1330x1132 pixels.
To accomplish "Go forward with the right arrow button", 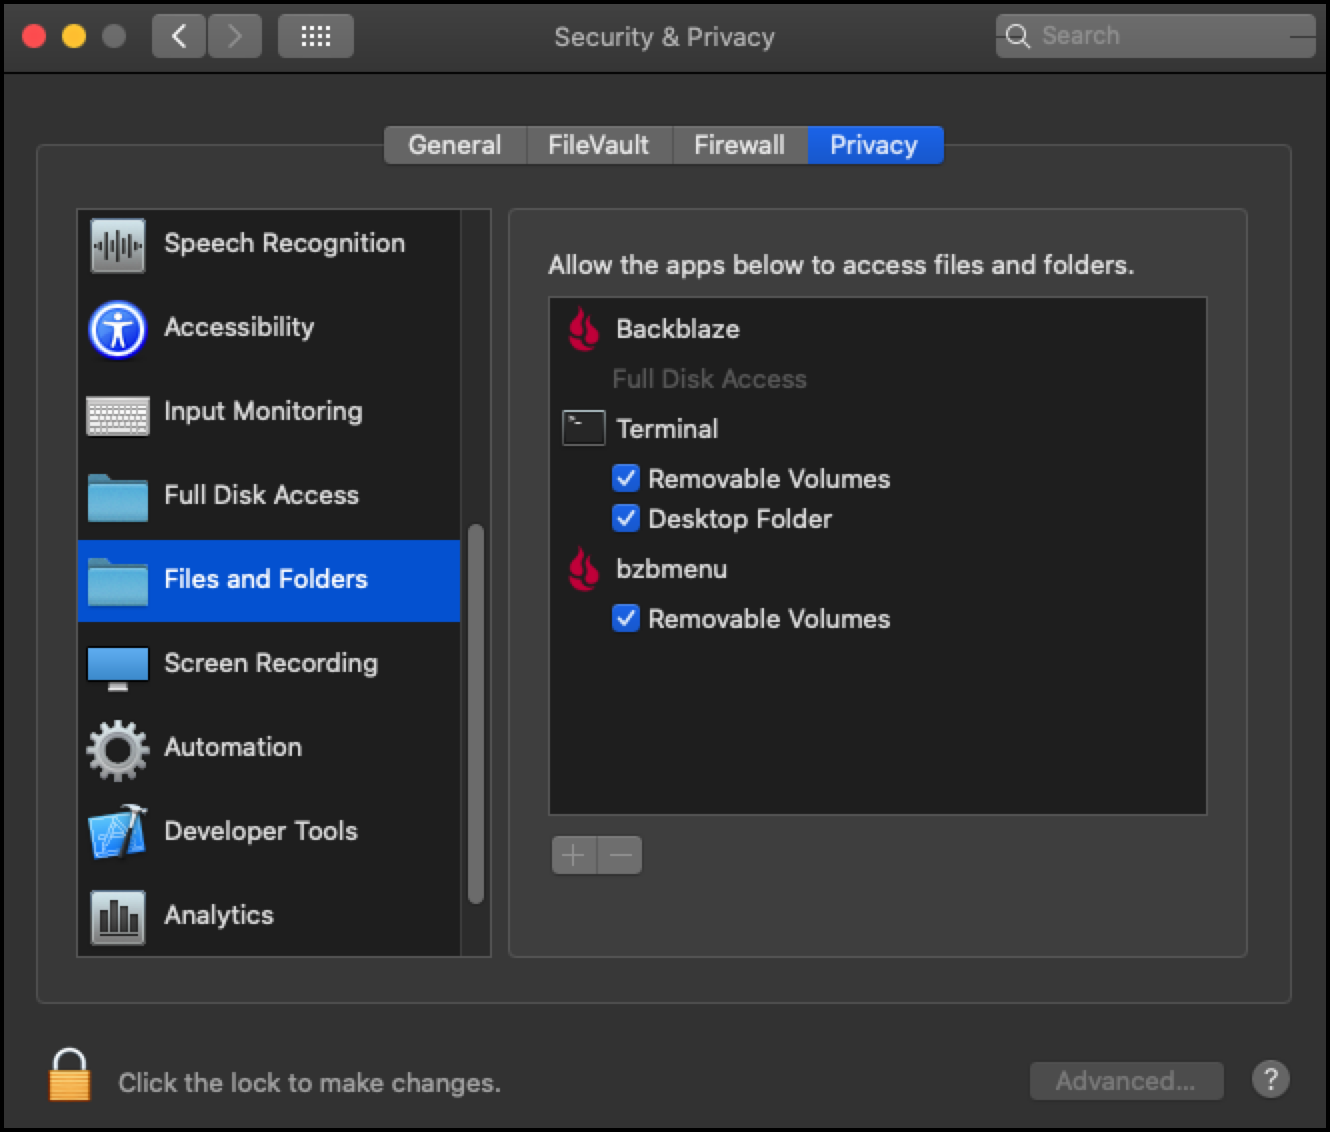I will click(235, 37).
